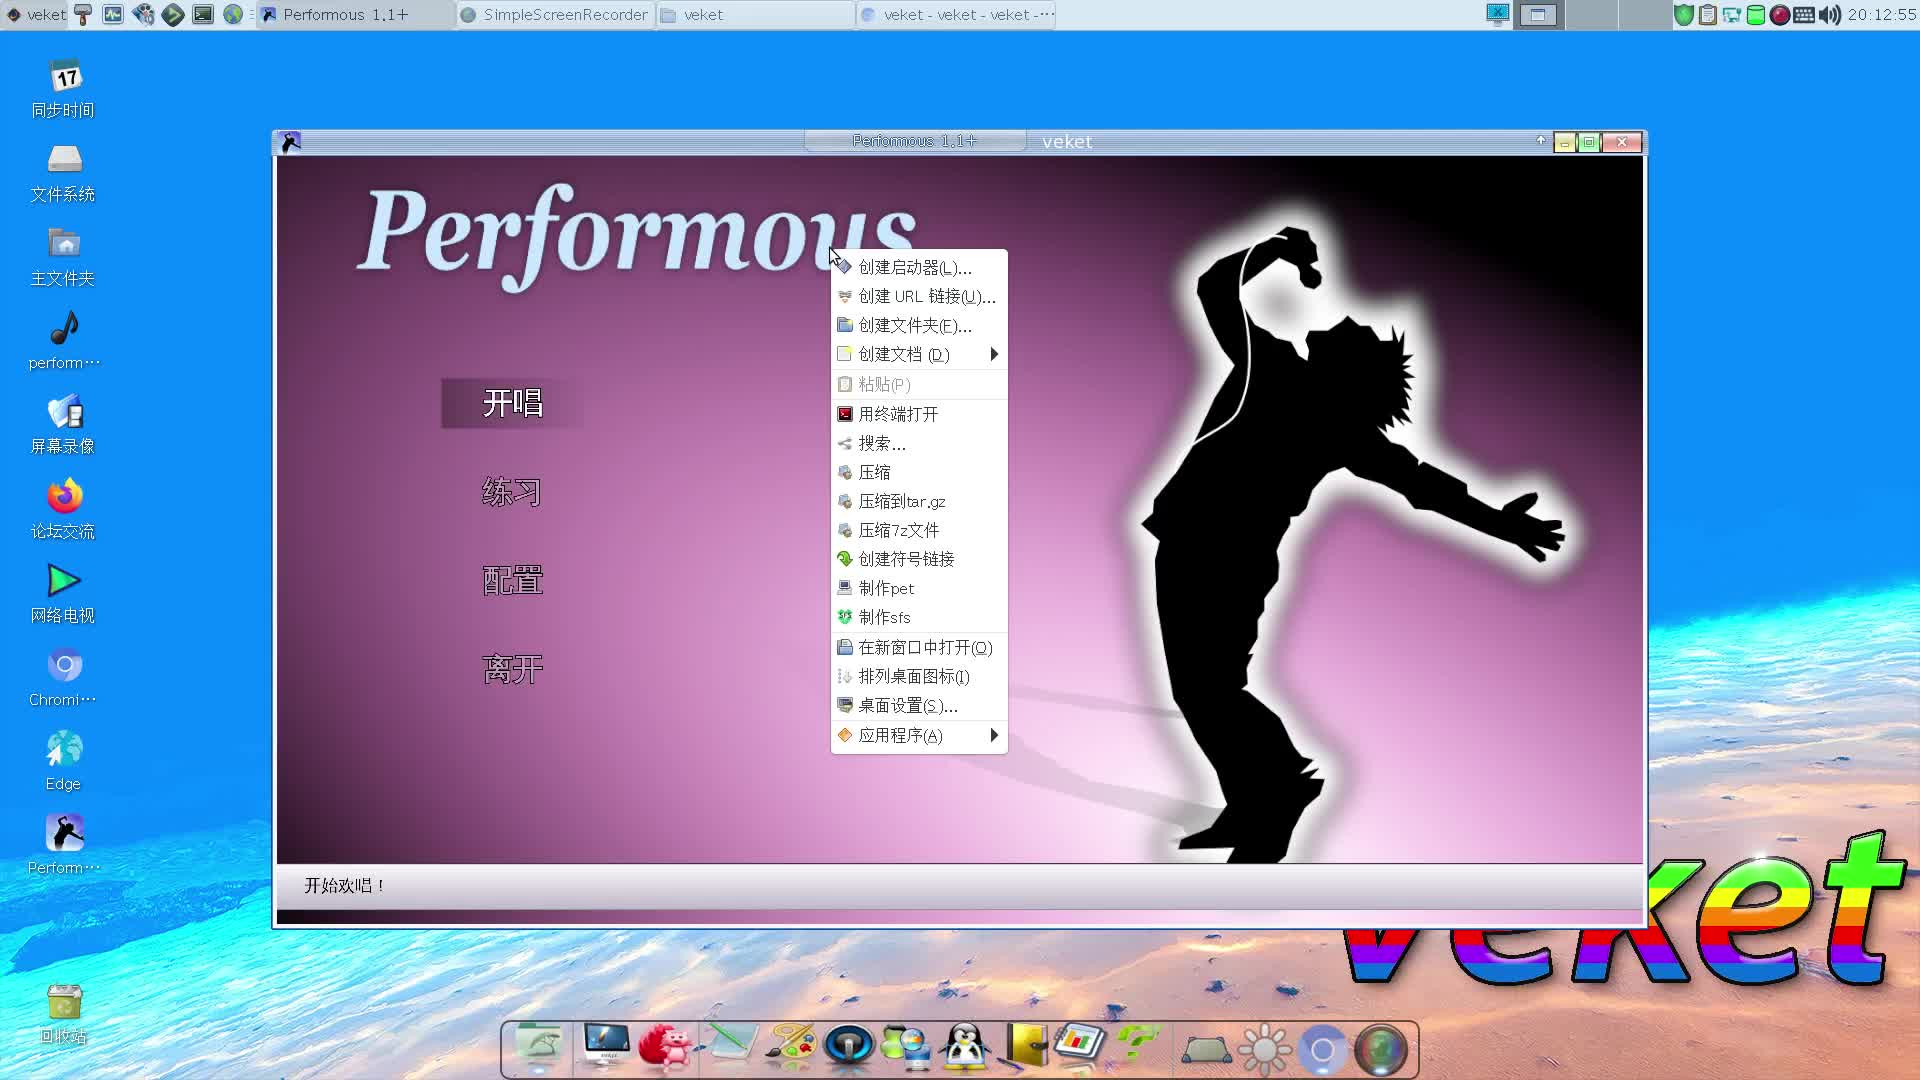Launch the 屏幕录像 screen recorder icon
1920x1080 pixels.
[x=63, y=425]
